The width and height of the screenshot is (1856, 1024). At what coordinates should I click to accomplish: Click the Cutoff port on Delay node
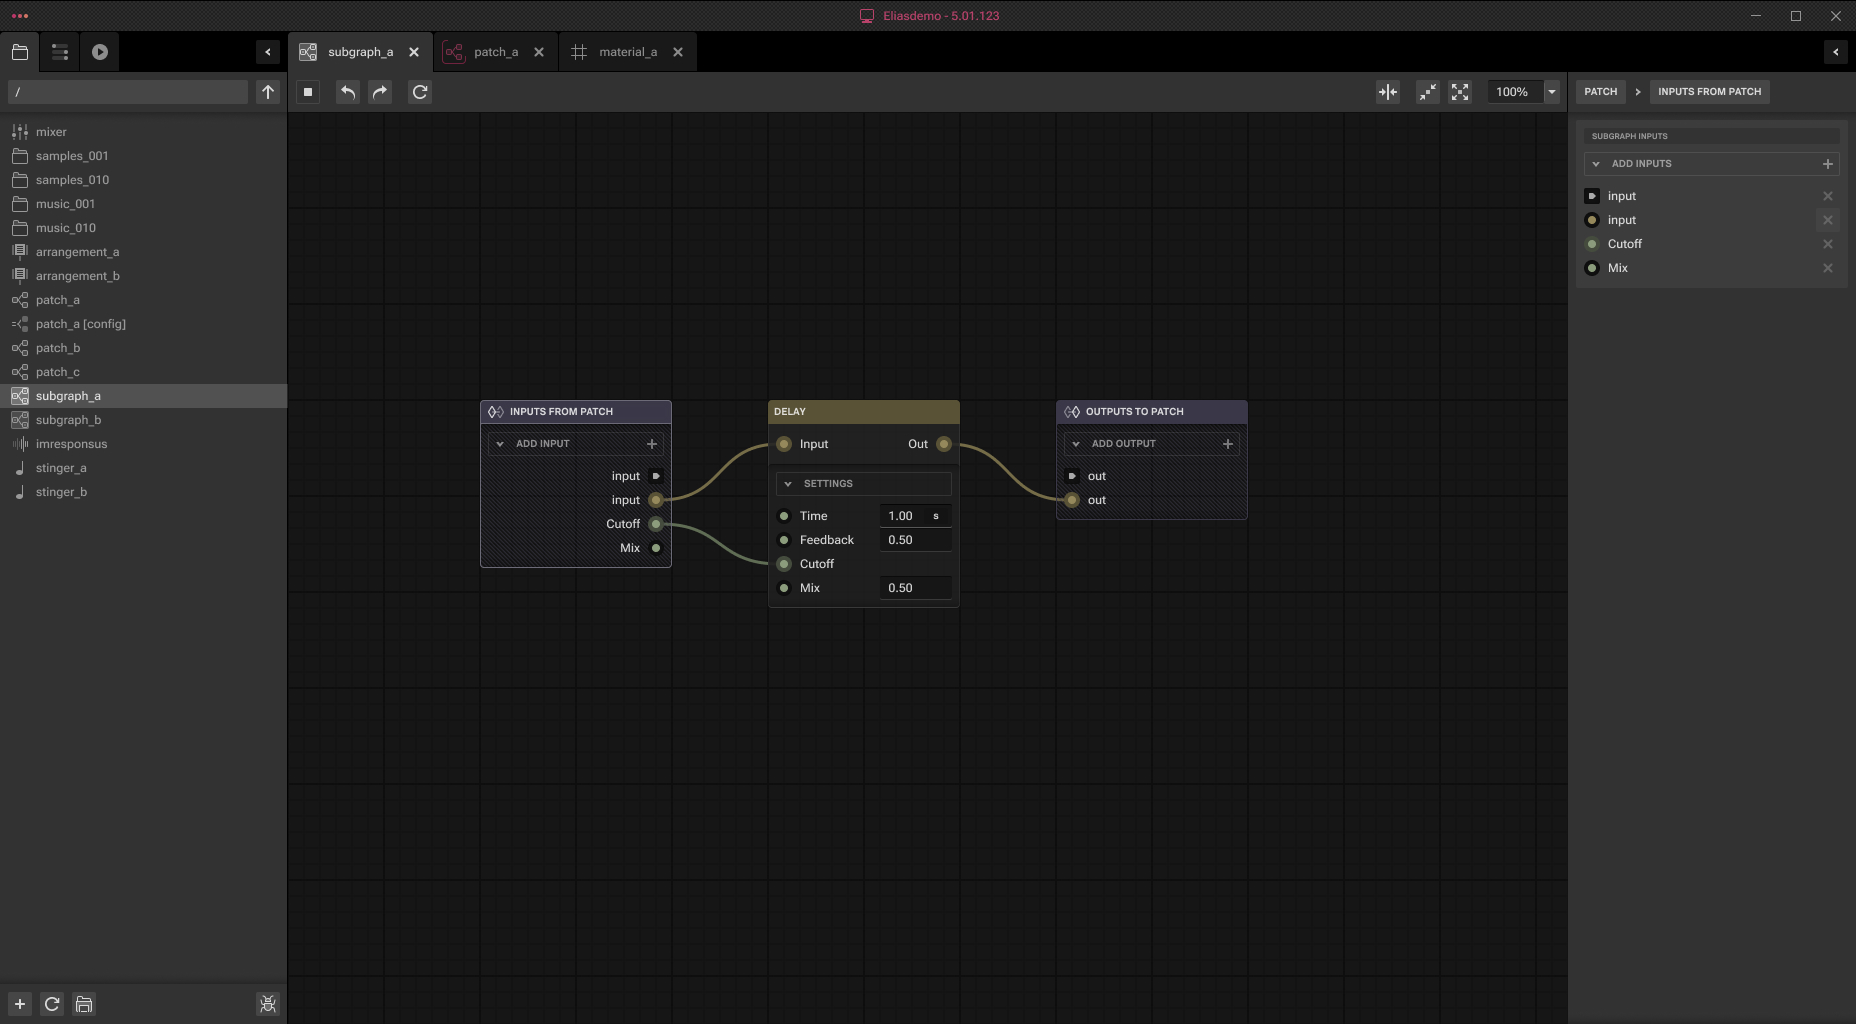tap(784, 564)
